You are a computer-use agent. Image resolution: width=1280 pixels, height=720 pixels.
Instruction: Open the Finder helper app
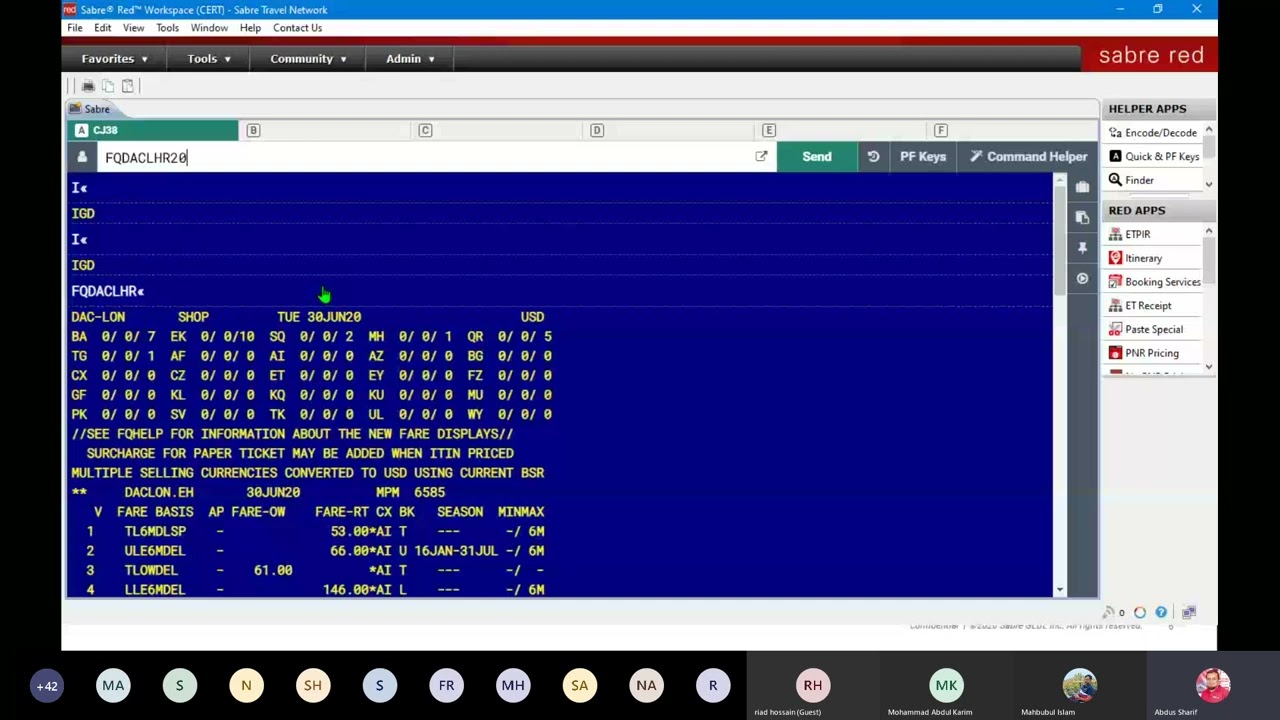click(x=1131, y=181)
